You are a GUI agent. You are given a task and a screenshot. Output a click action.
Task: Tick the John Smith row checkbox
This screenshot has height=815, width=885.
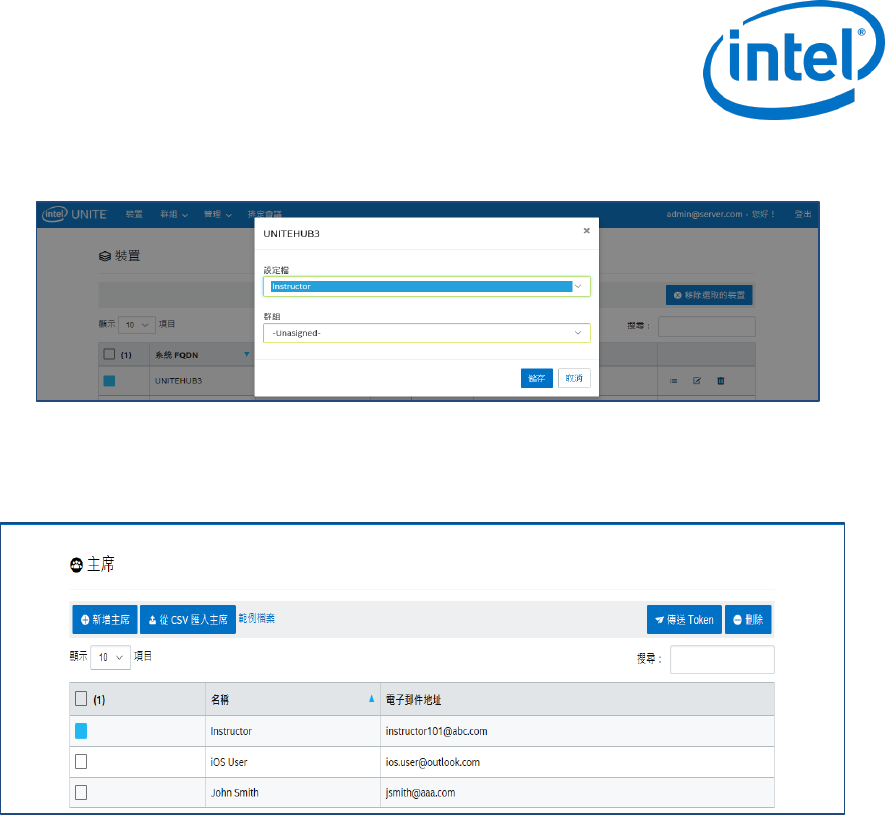coord(82,792)
